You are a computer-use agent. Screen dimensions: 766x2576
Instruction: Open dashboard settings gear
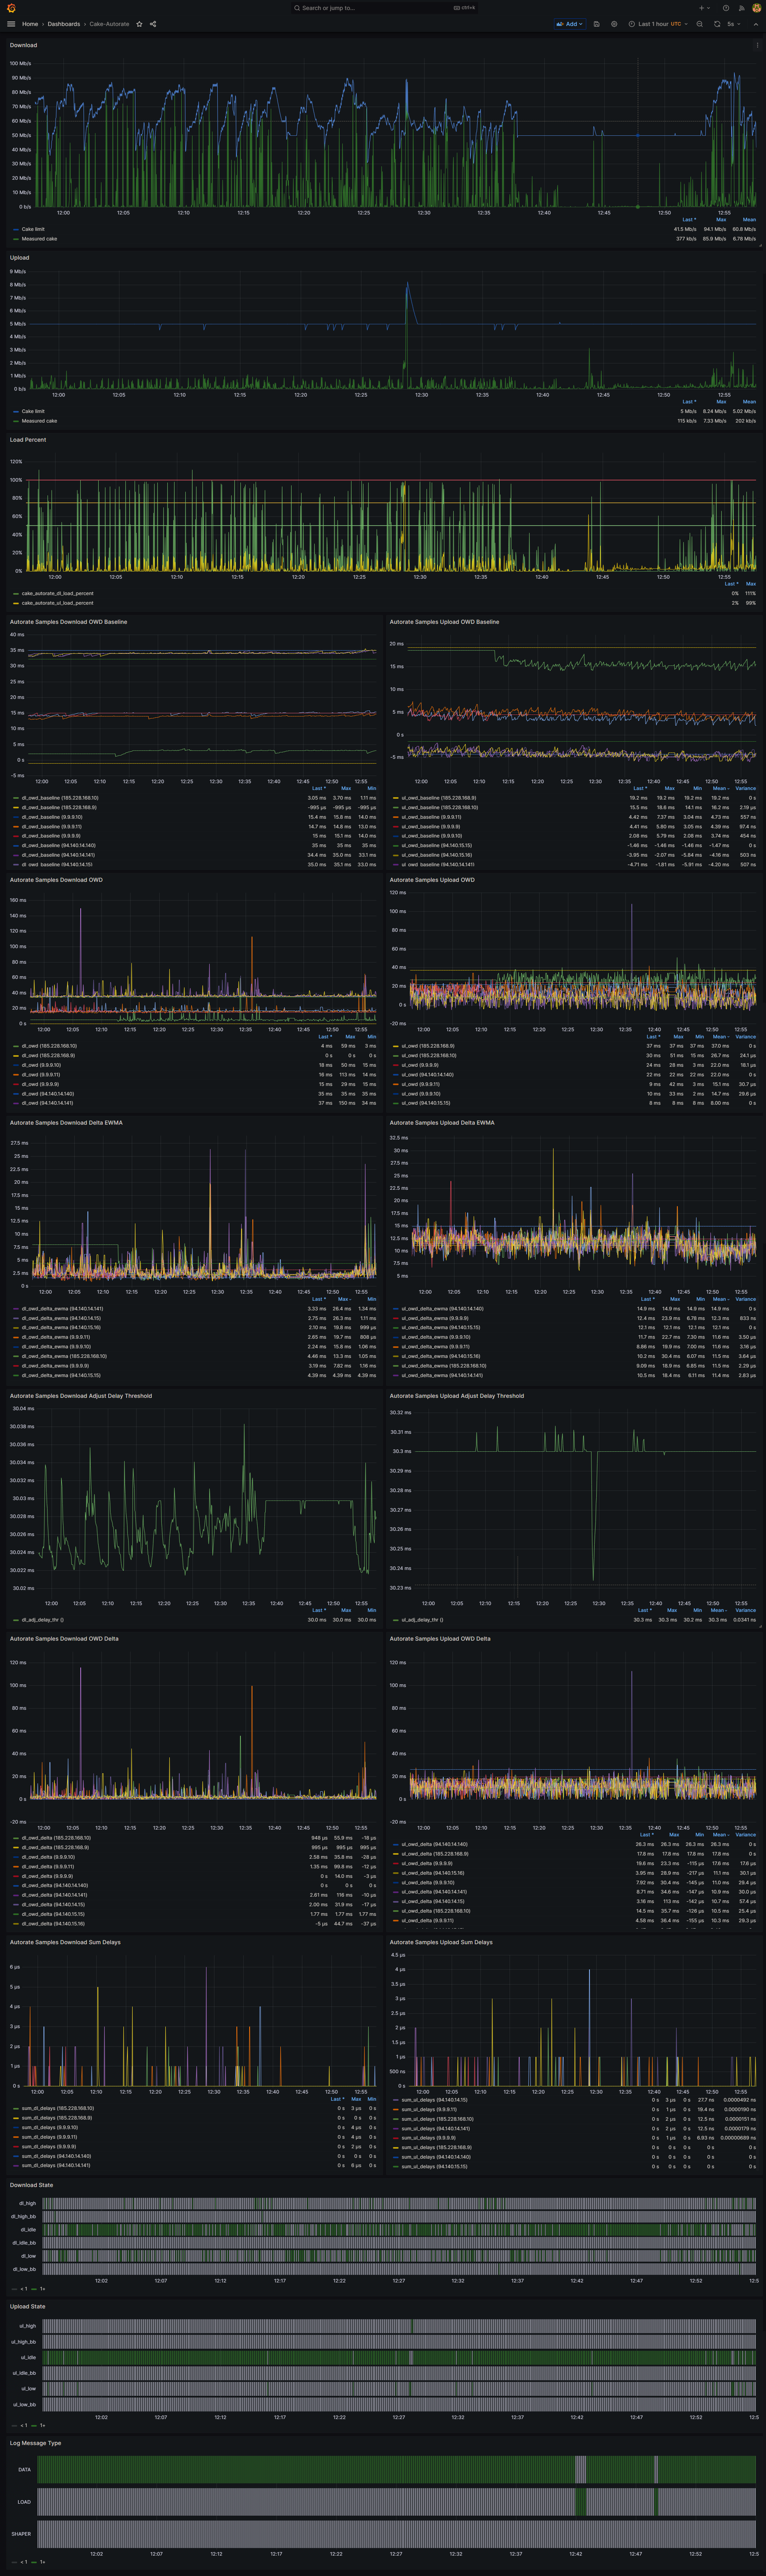point(614,24)
